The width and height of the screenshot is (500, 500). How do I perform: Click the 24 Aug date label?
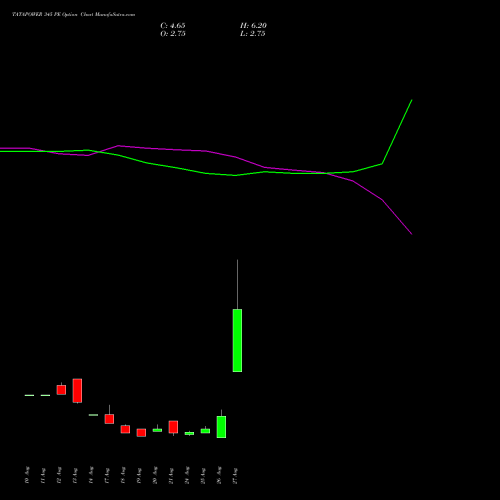tap(187, 476)
